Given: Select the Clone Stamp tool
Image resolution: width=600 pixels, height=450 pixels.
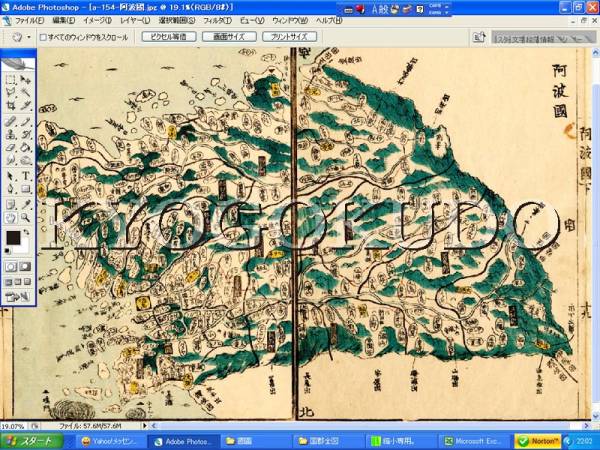Looking at the screenshot, I should coord(11,134).
